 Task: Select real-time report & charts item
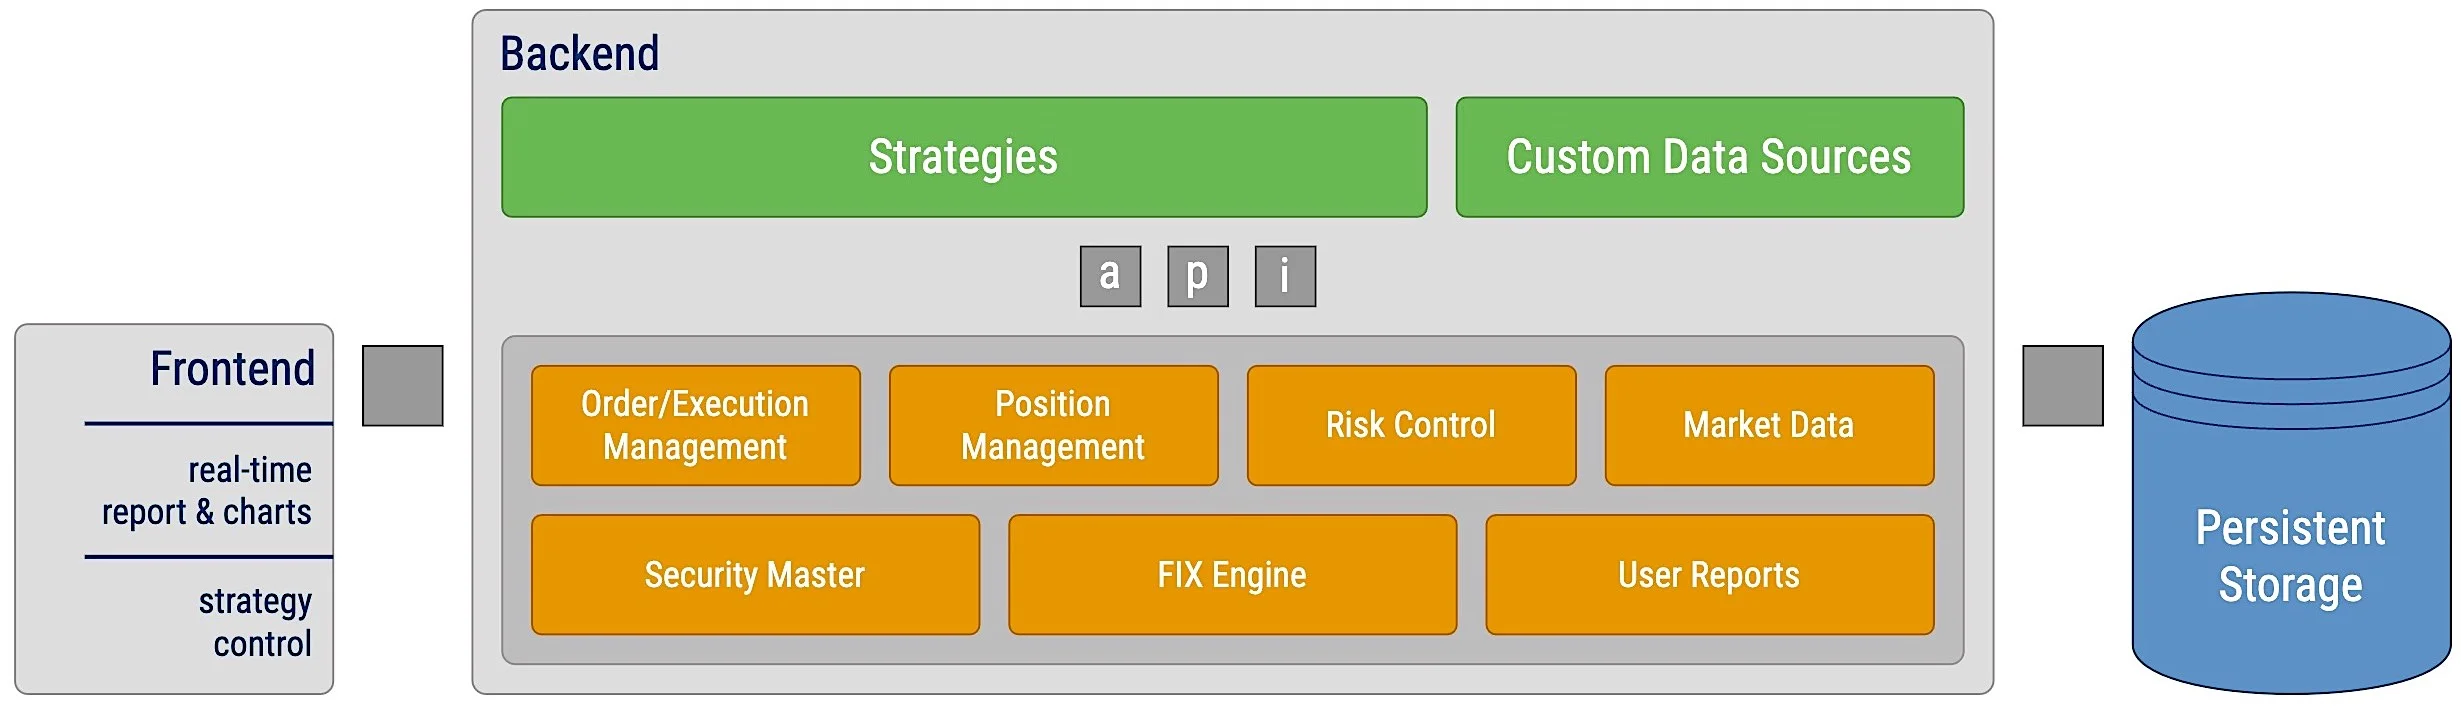point(207,491)
